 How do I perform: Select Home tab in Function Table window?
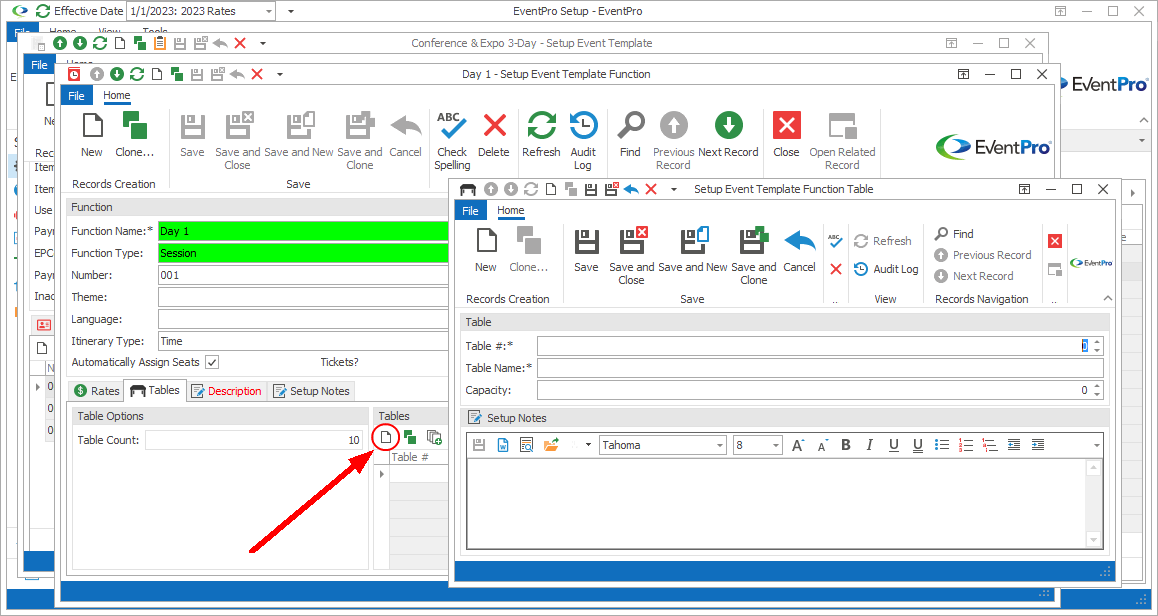(x=510, y=211)
